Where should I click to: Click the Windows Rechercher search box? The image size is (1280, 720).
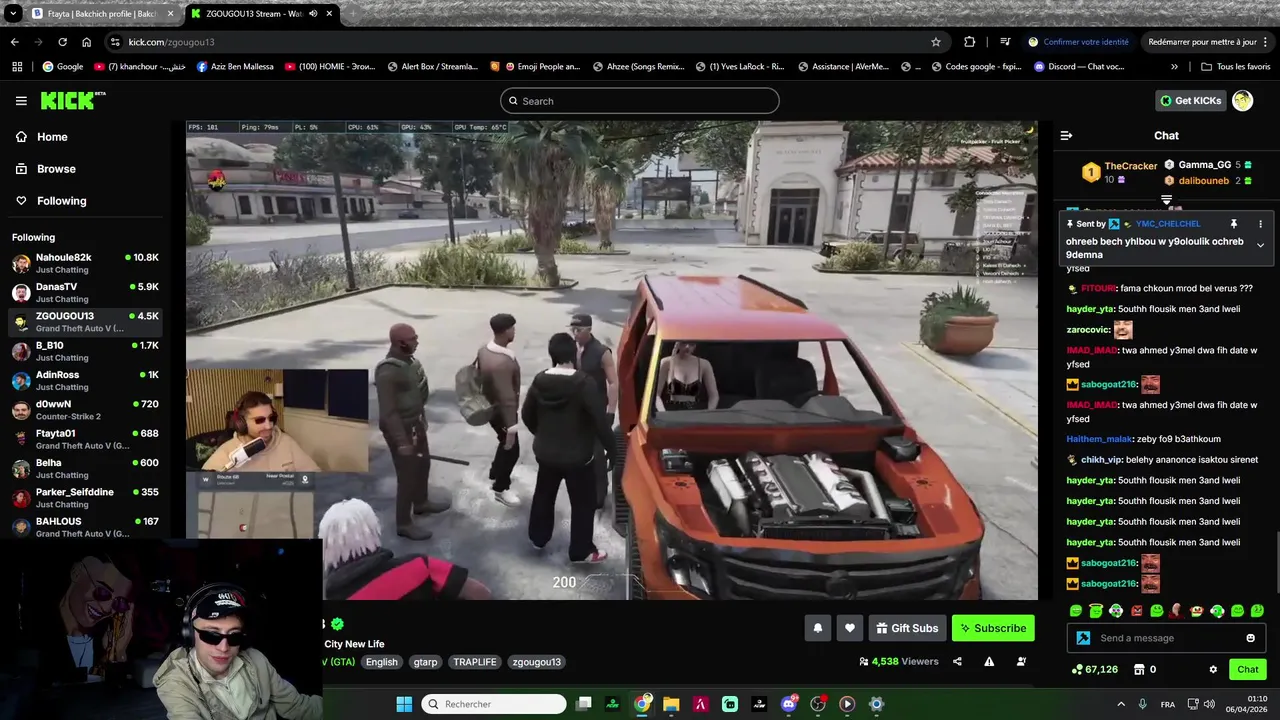494,704
